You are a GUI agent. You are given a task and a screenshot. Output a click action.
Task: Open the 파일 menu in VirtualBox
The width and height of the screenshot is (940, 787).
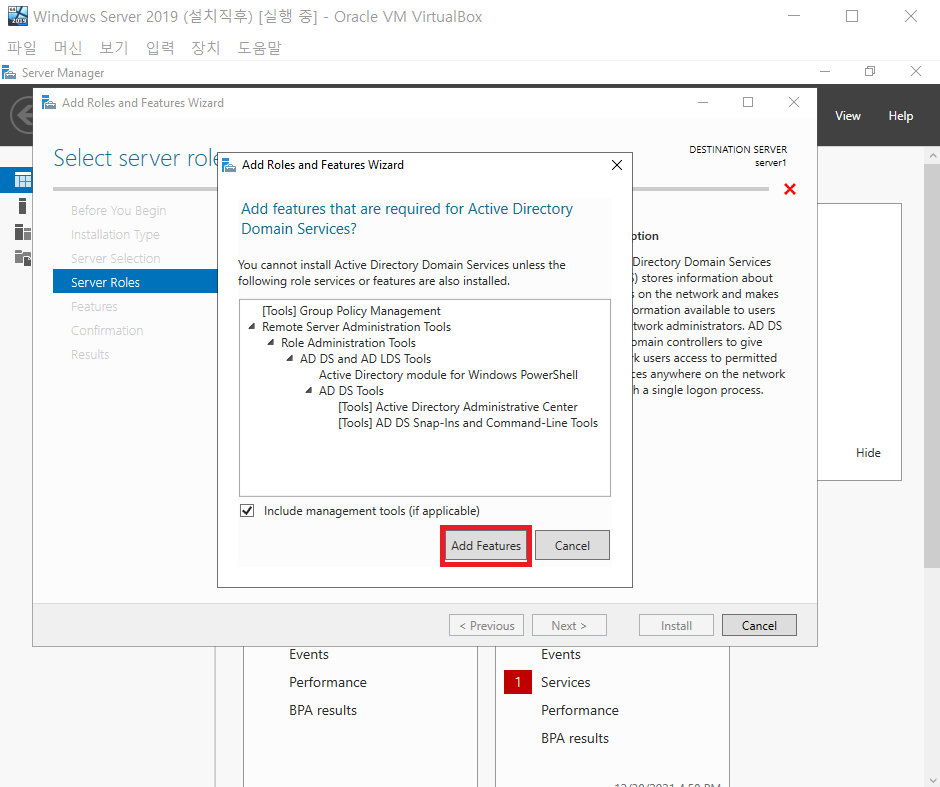[22, 47]
